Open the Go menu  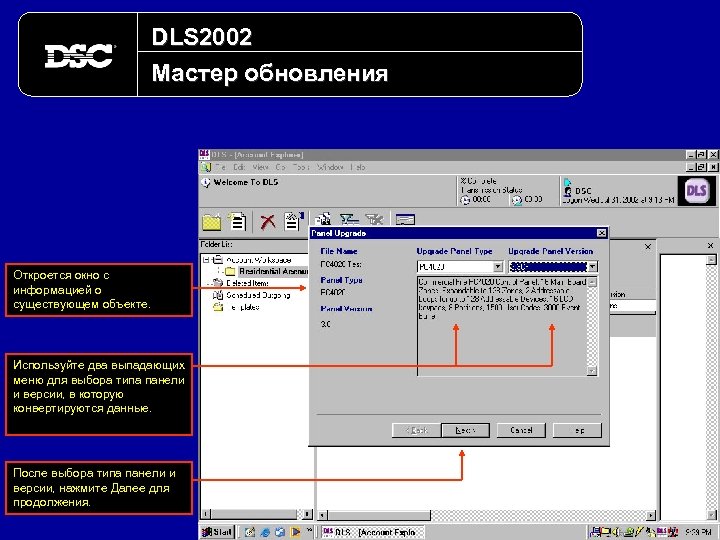281,167
